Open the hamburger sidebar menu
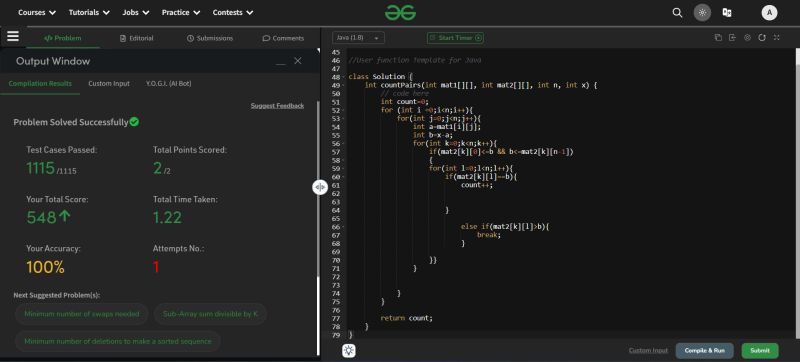This screenshot has width=800, height=362. pos(13,36)
